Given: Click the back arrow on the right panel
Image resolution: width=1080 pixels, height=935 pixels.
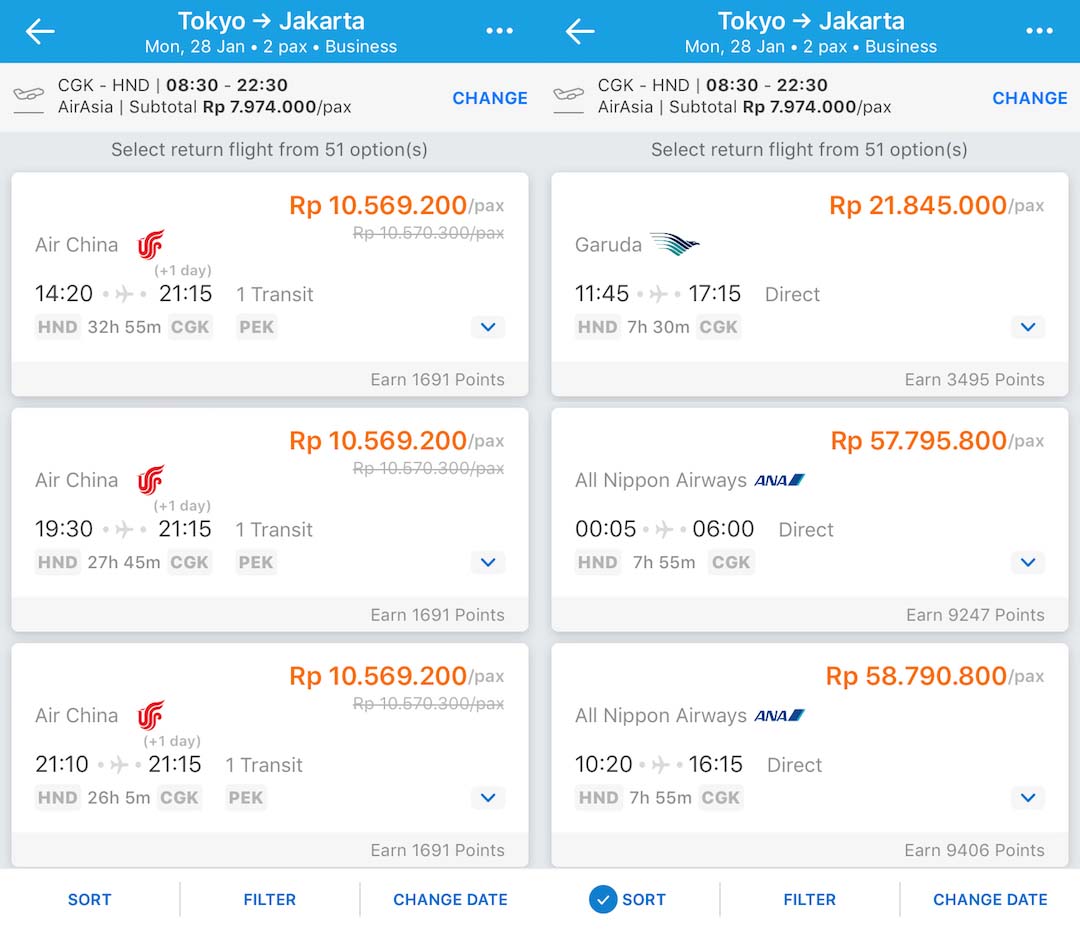Looking at the screenshot, I should click(580, 31).
